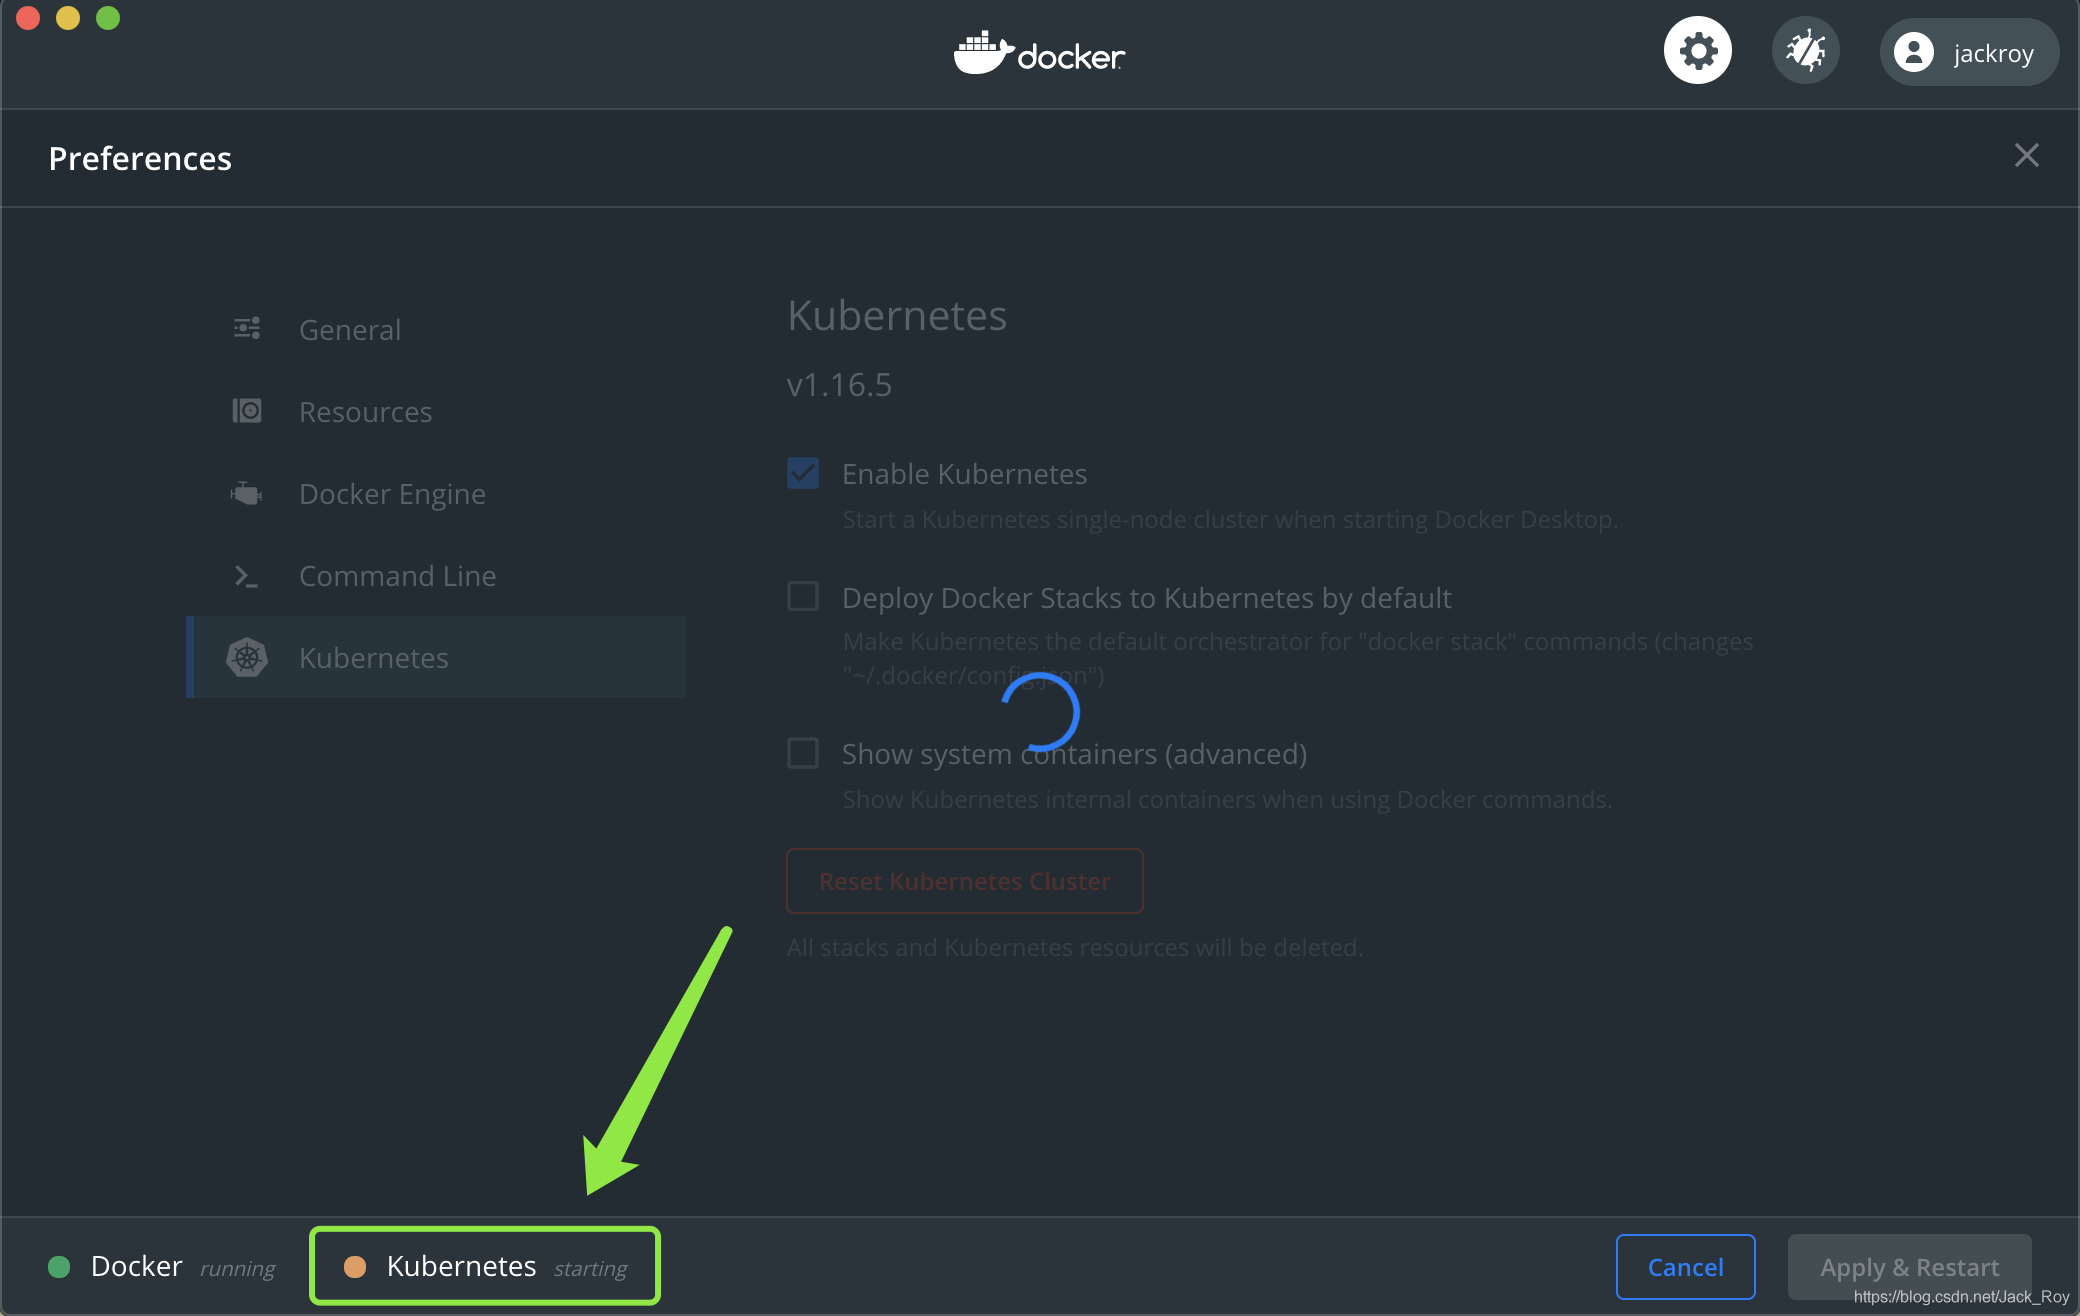Click the Cancel button
Screen dimensions: 2080x1316
tap(1686, 1267)
